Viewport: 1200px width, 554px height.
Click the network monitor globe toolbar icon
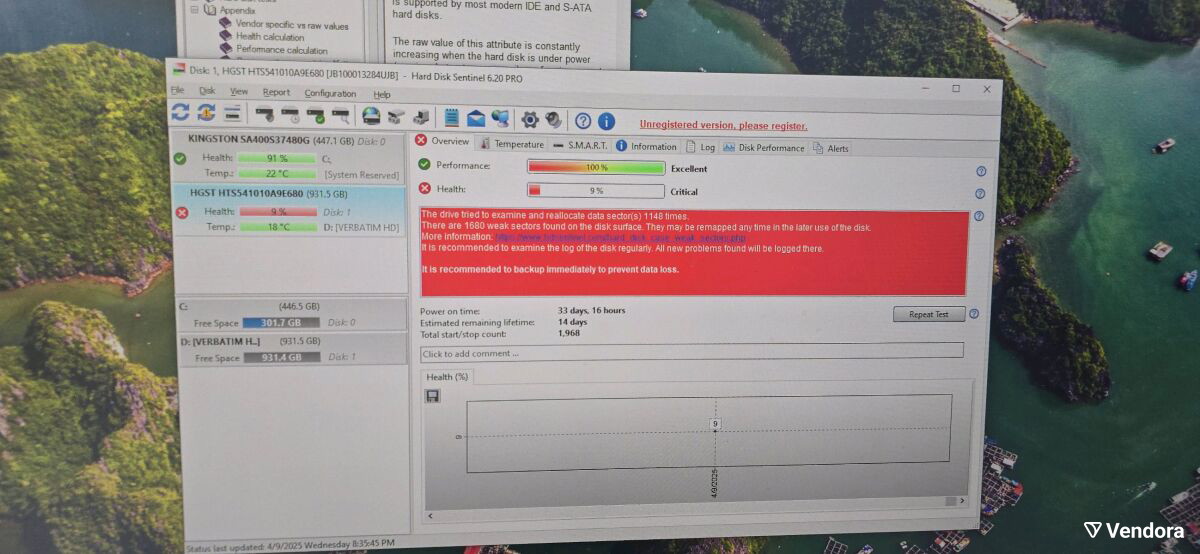click(500, 119)
